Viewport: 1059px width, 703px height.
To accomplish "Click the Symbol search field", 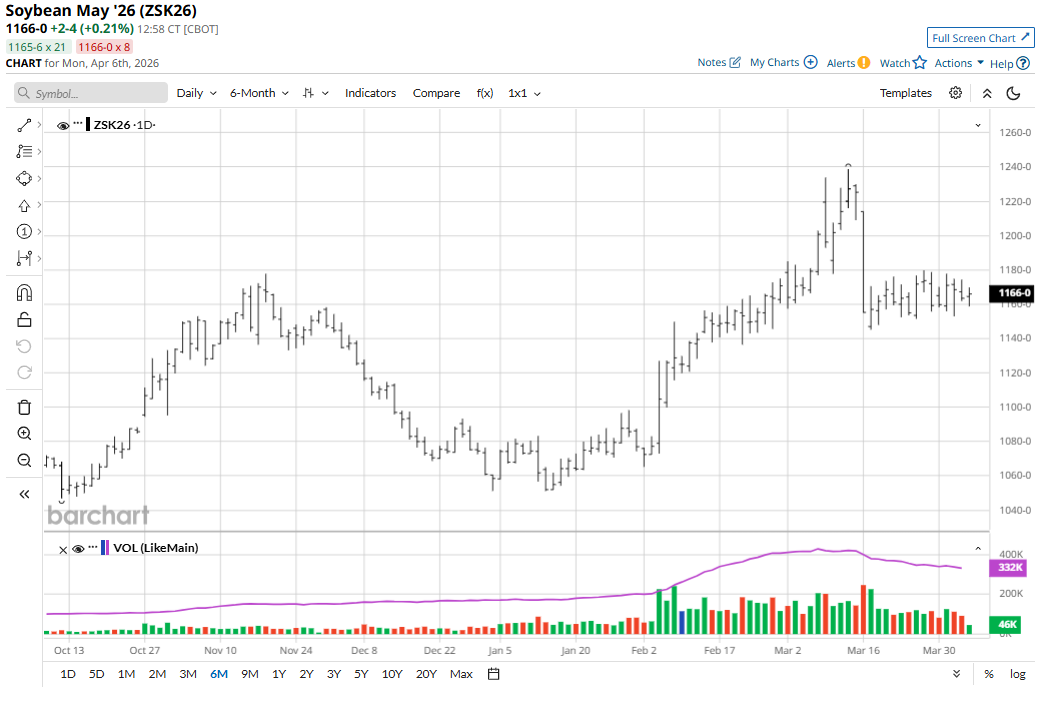I will pyautogui.click(x=91, y=93).
